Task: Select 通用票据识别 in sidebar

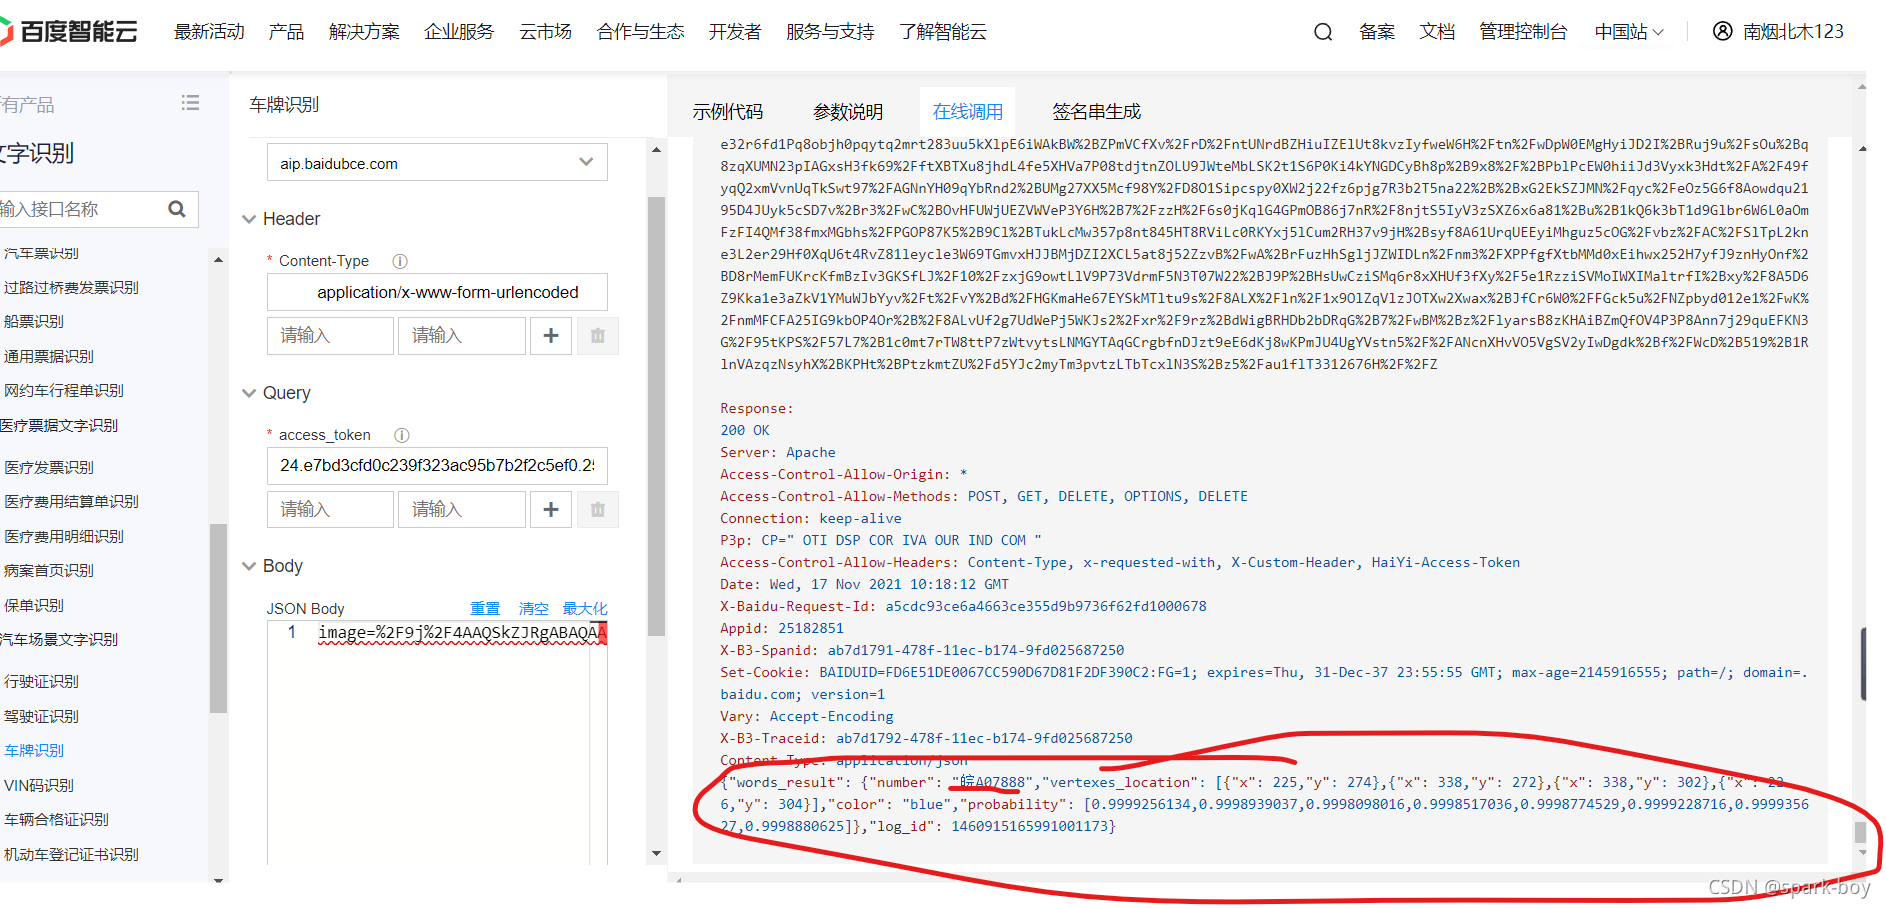Action: 48,357
